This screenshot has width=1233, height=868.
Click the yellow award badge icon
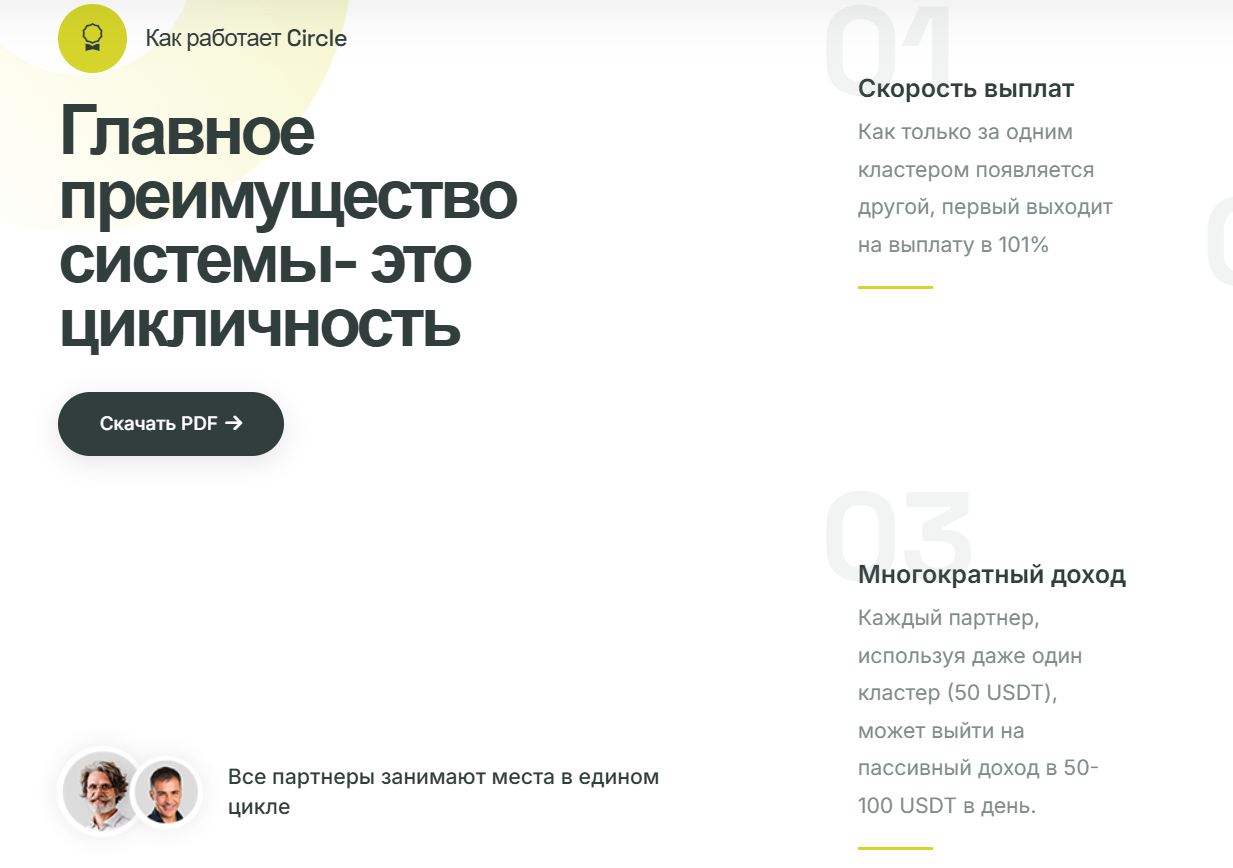[x=92, y=39]
